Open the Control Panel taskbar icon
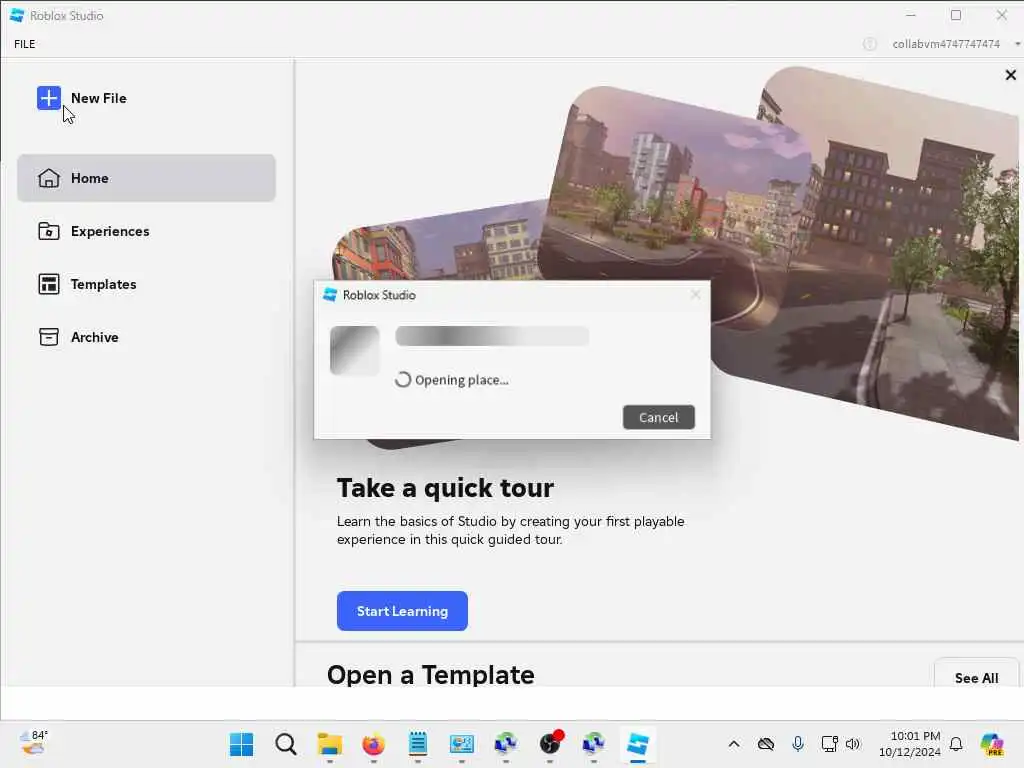 coord(462,744)
